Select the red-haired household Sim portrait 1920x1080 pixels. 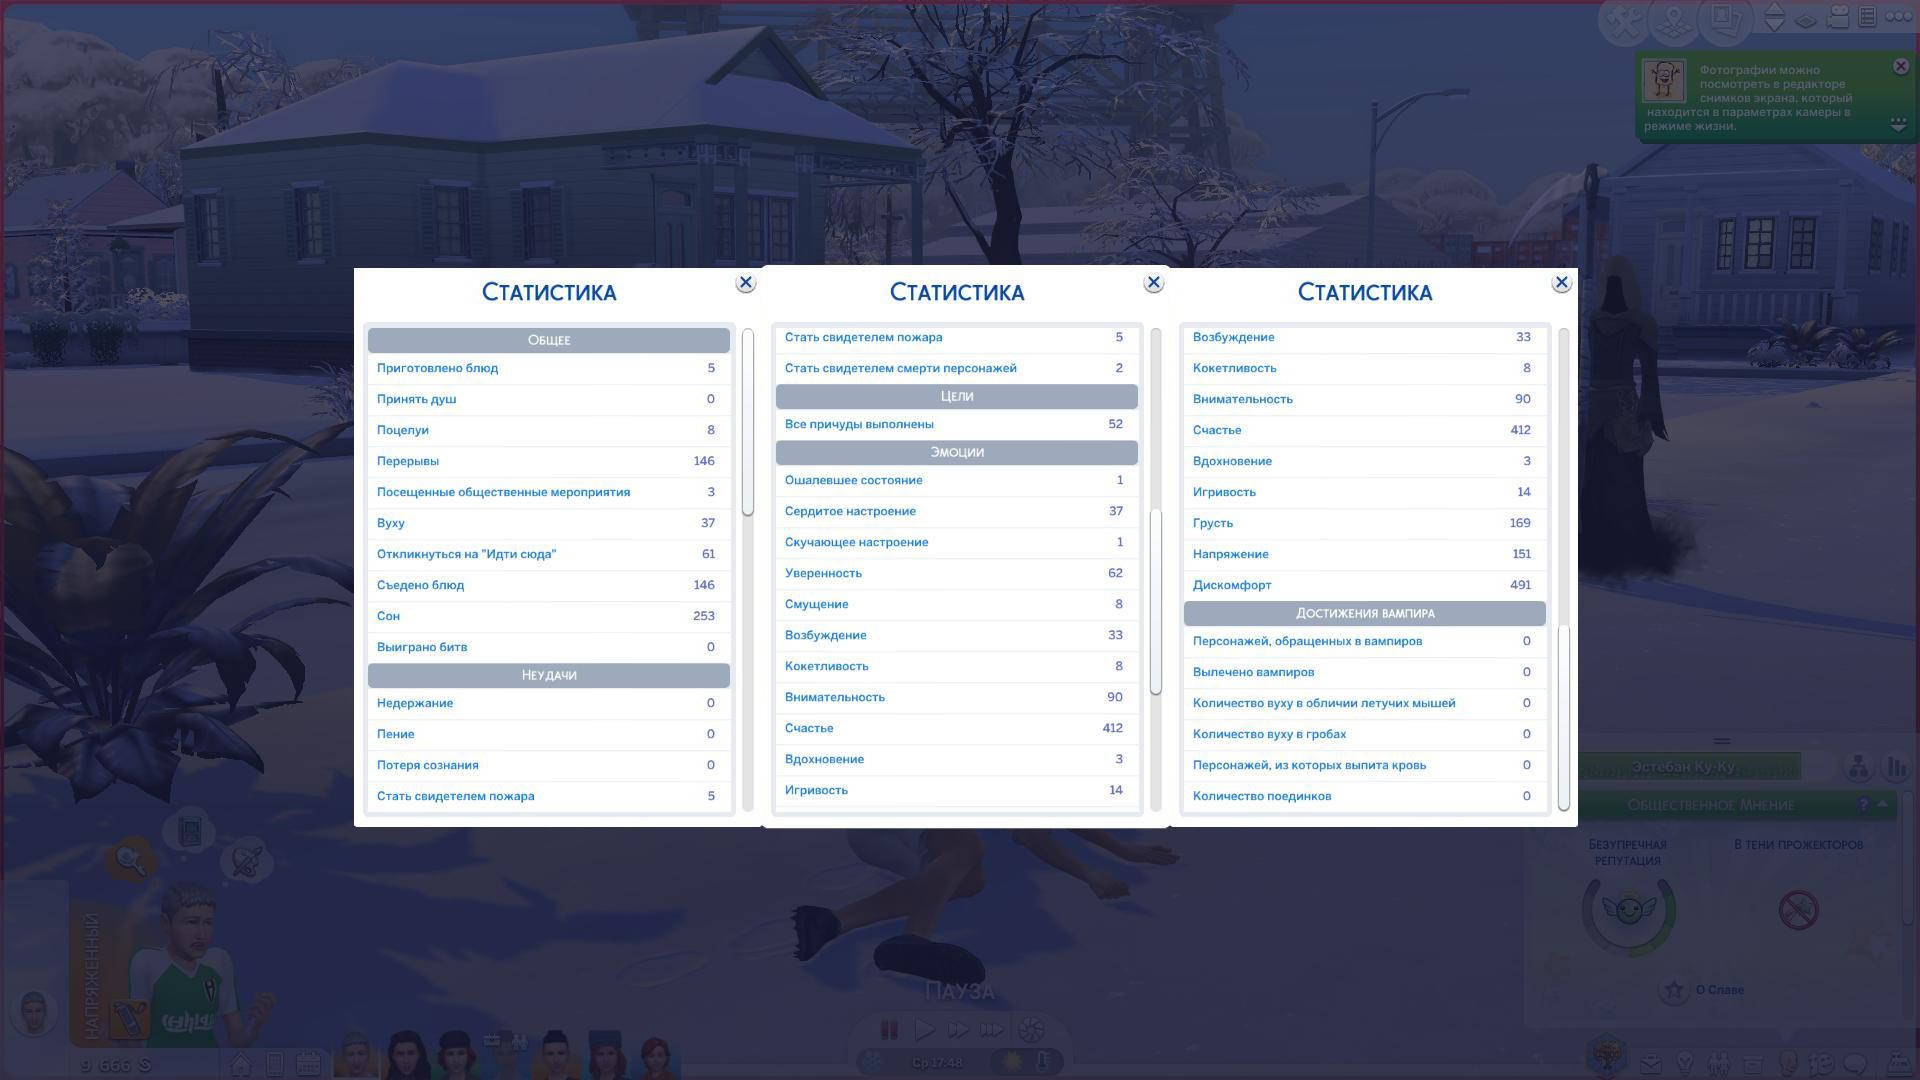tap(657, 1057)
